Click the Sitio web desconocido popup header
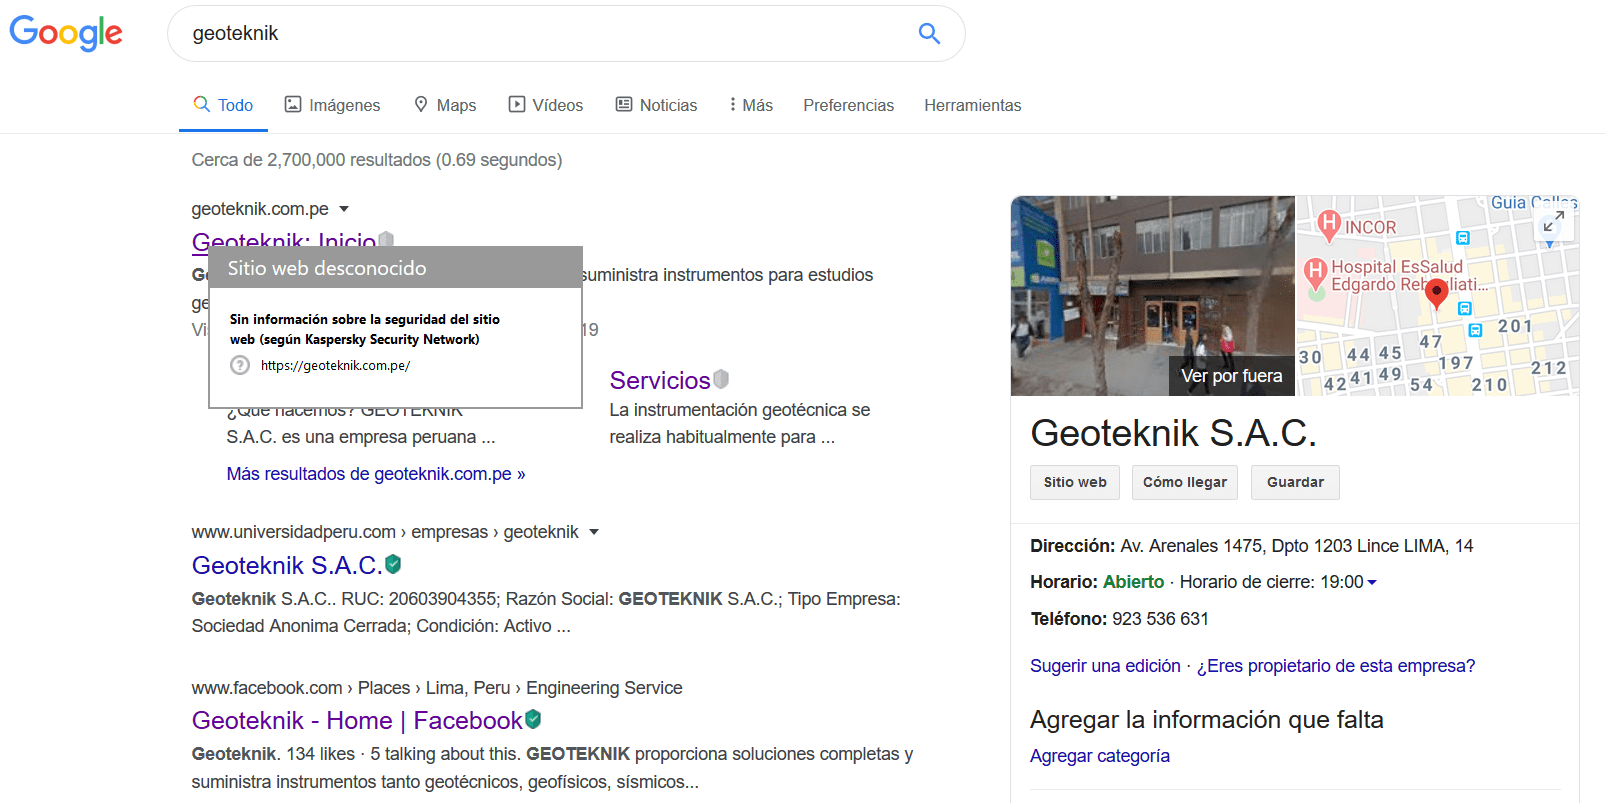Image resolution: width=1605 pixels, height=803 pixels. coord(396,268)
